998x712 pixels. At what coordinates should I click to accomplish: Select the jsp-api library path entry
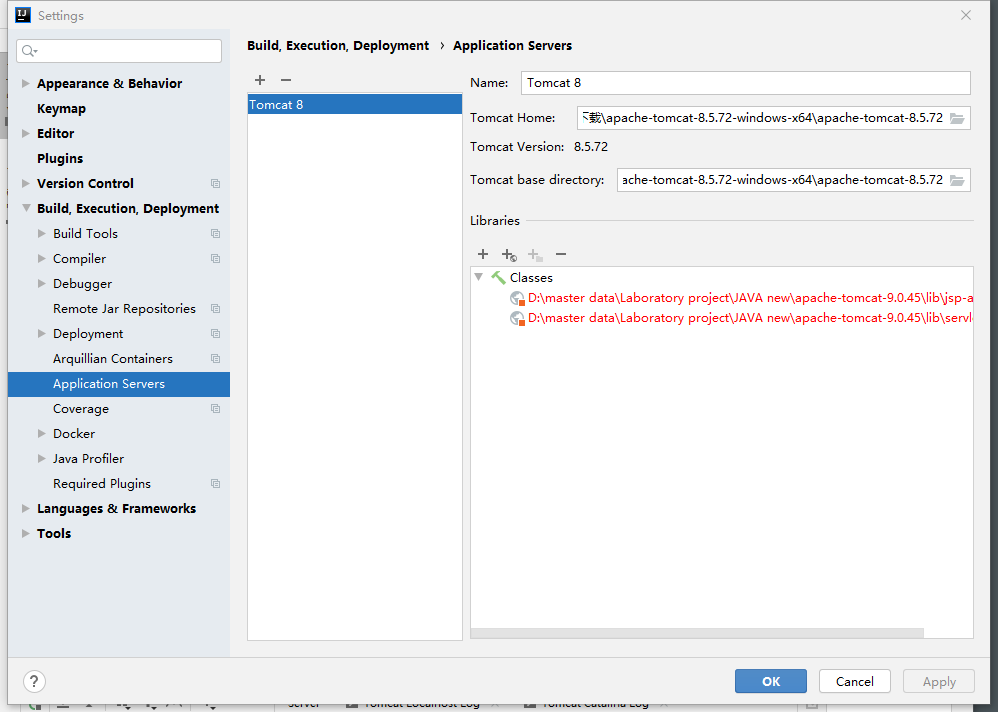click(750, 298)
